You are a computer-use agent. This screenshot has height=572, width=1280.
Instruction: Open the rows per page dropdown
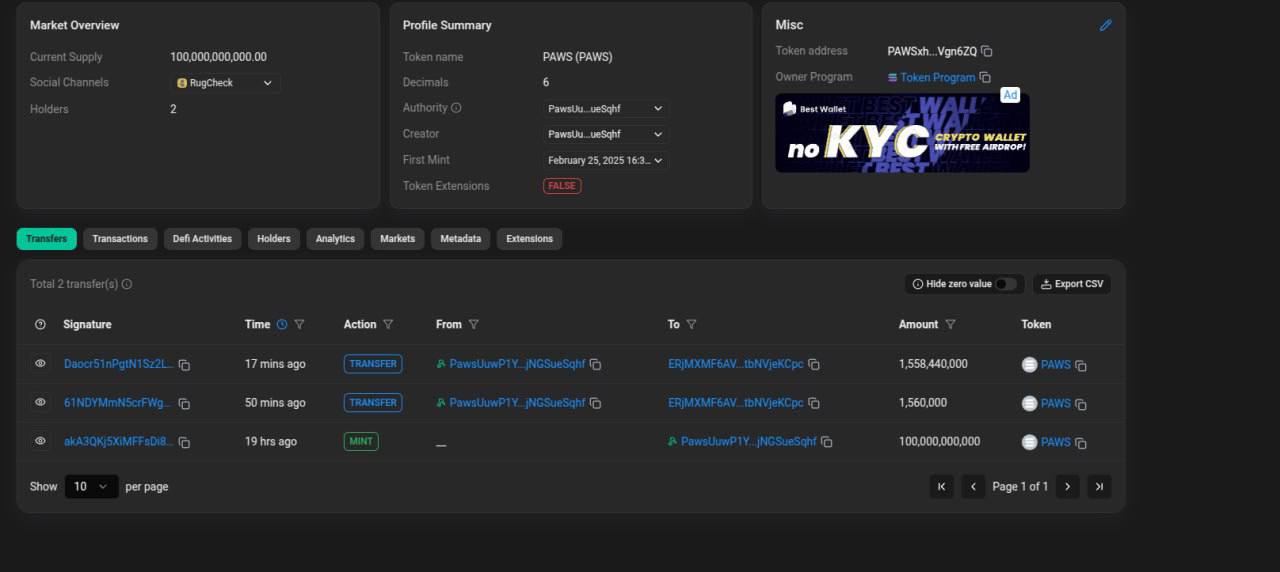click(91, 486)
